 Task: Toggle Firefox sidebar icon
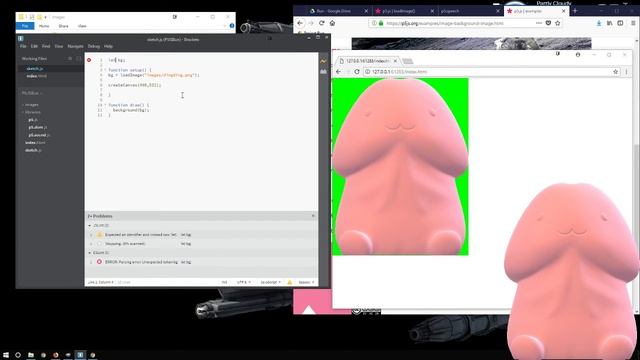(x=620, y=23)
